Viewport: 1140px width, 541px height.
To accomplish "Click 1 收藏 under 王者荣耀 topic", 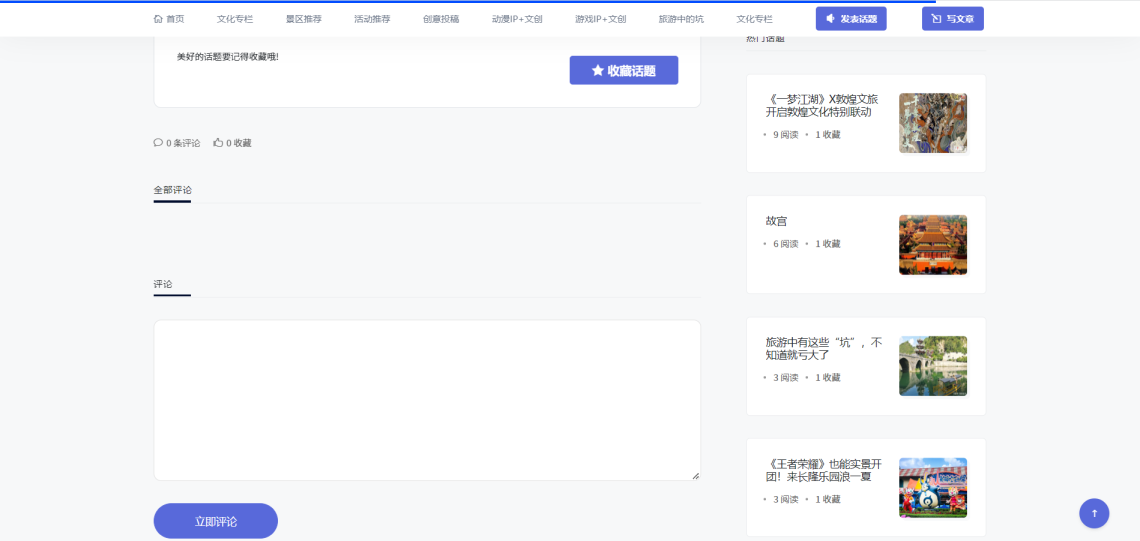I will (827, 500).
